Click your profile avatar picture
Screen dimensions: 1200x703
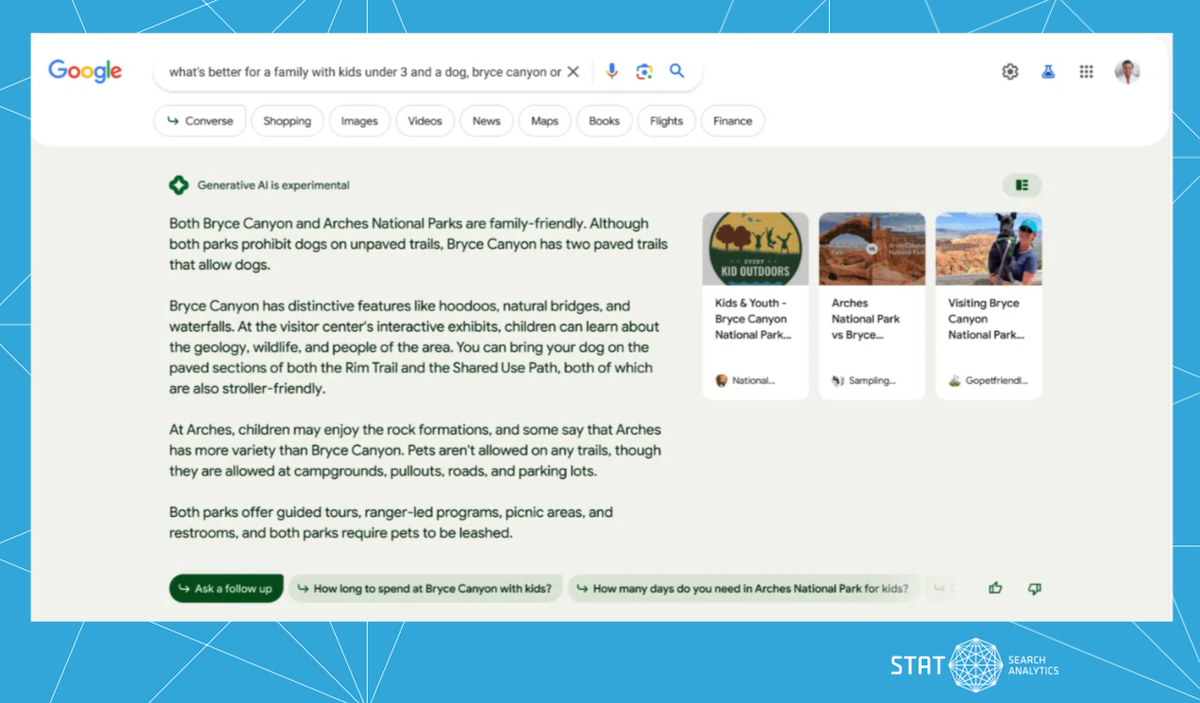pyautogui.click(x=1128, y=71)
